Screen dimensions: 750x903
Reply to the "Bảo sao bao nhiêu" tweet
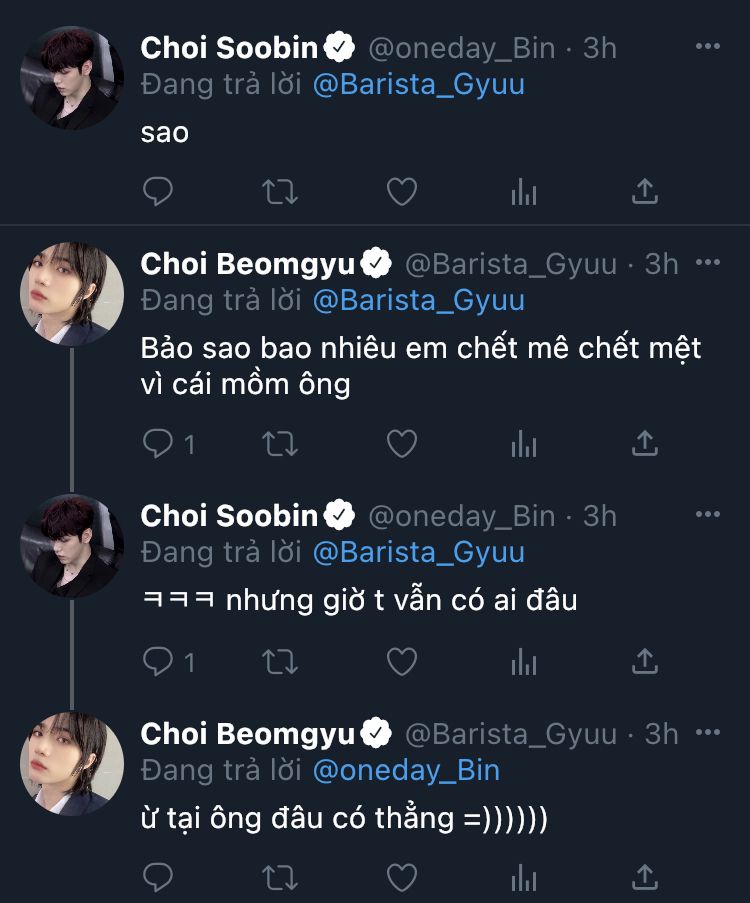[x=158, y=443]
